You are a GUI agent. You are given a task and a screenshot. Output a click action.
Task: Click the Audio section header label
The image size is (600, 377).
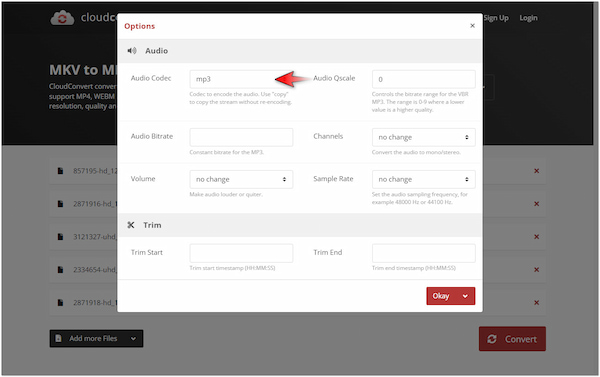[157, 51]
